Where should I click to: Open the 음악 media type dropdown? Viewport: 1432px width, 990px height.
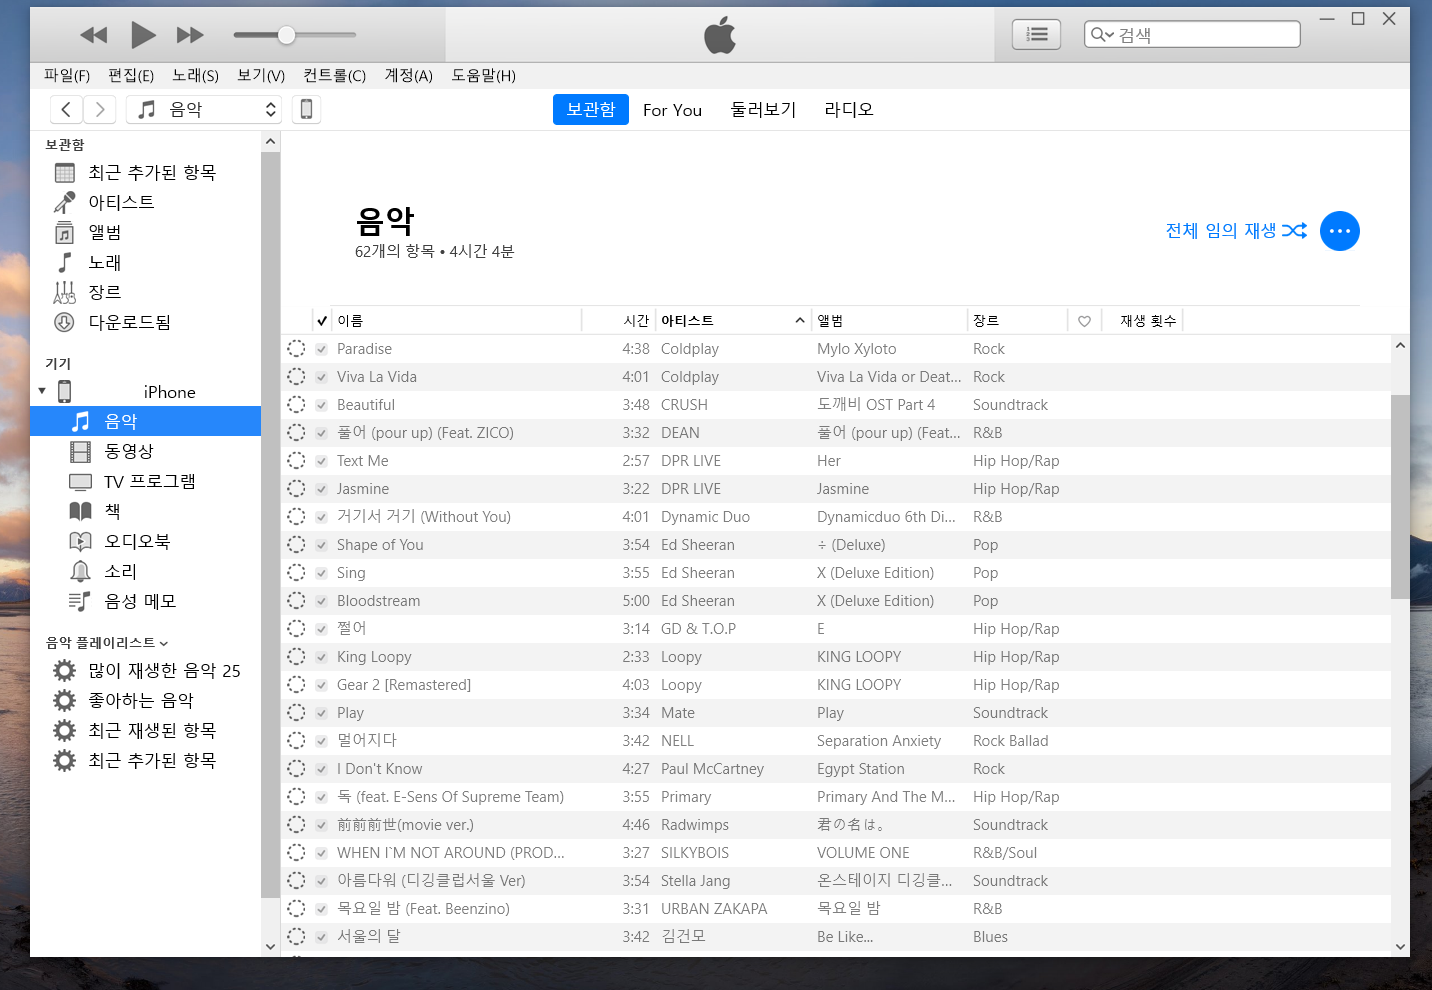[205, 109]
